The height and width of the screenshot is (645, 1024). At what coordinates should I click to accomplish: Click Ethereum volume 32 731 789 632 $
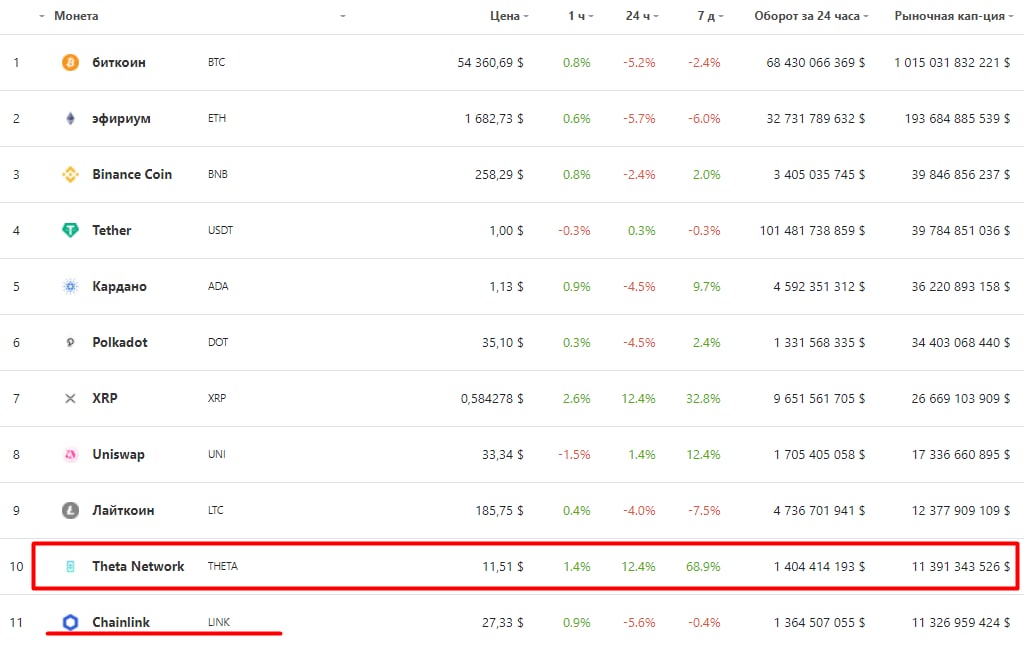click(x=816, y=119)
